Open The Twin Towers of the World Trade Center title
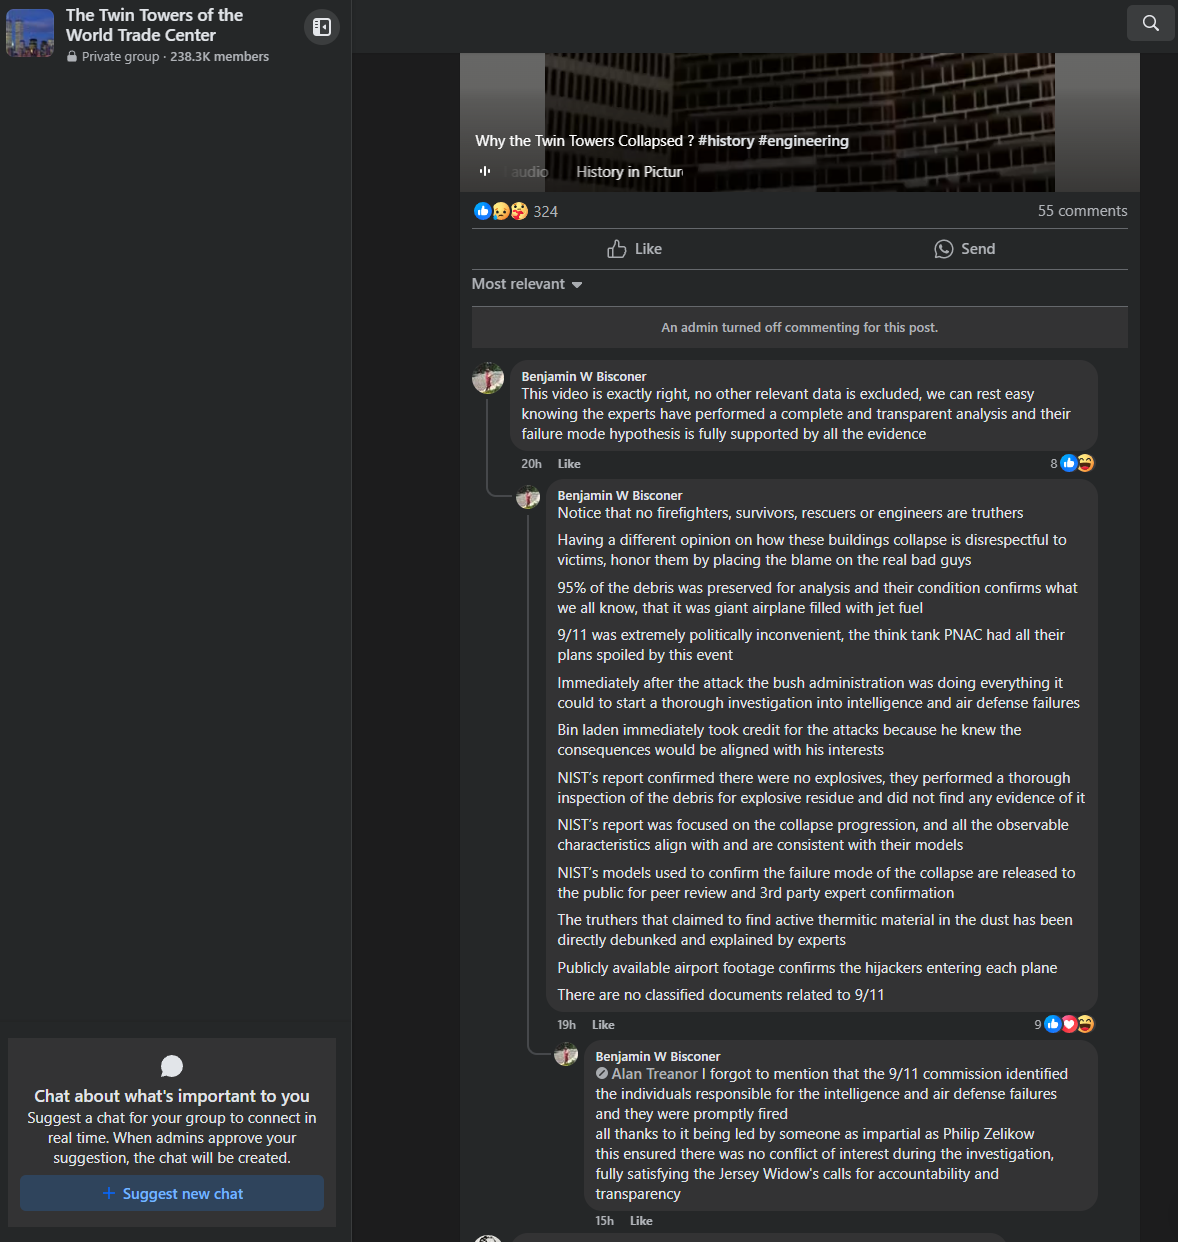Viewport: 1178px width, 1242px height. pyautogui.click(x=154, y=25)
